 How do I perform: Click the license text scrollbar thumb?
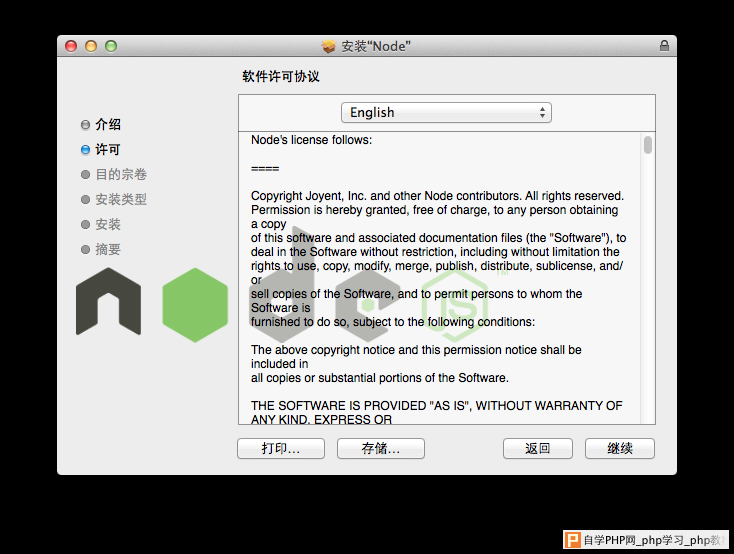648,145
